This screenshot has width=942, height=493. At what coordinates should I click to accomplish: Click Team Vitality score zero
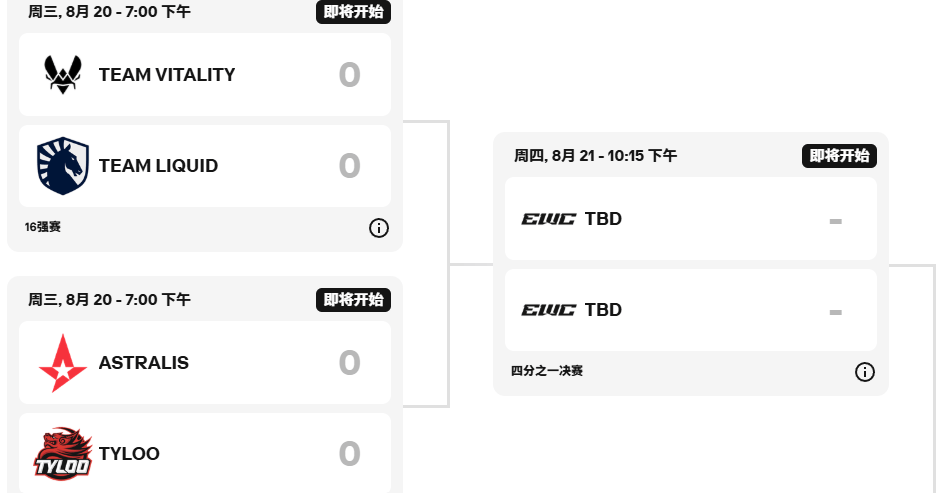pyautogui.click(x=350, y=75)
